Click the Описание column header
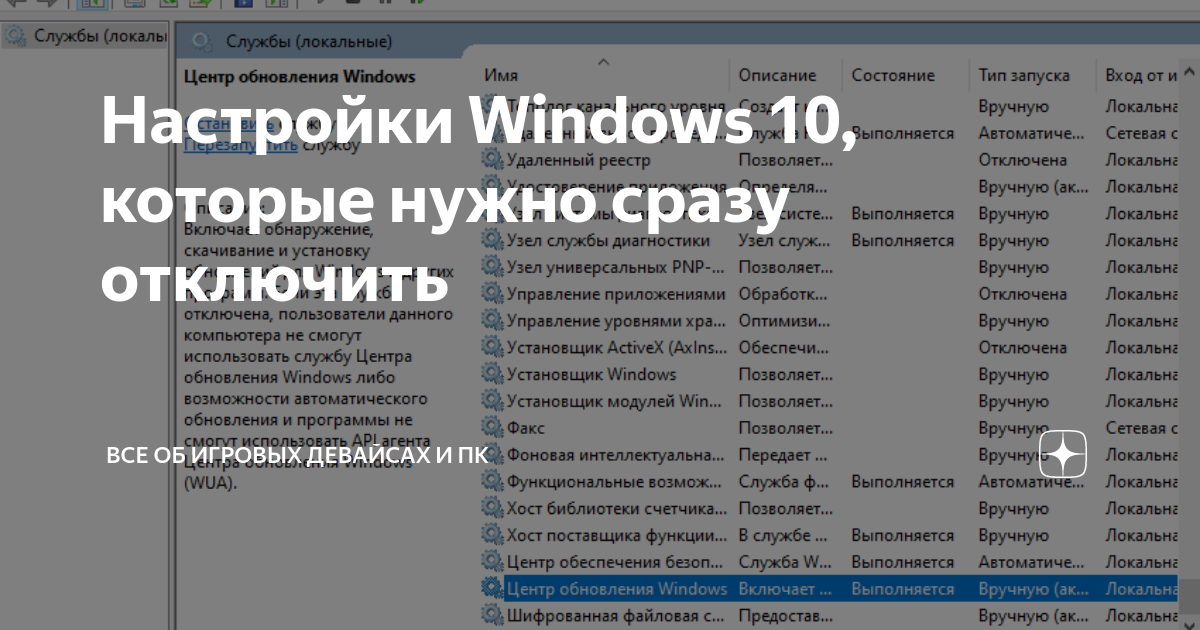The width and height of the screenshot is (1200, 630). (x=777, y=76)
